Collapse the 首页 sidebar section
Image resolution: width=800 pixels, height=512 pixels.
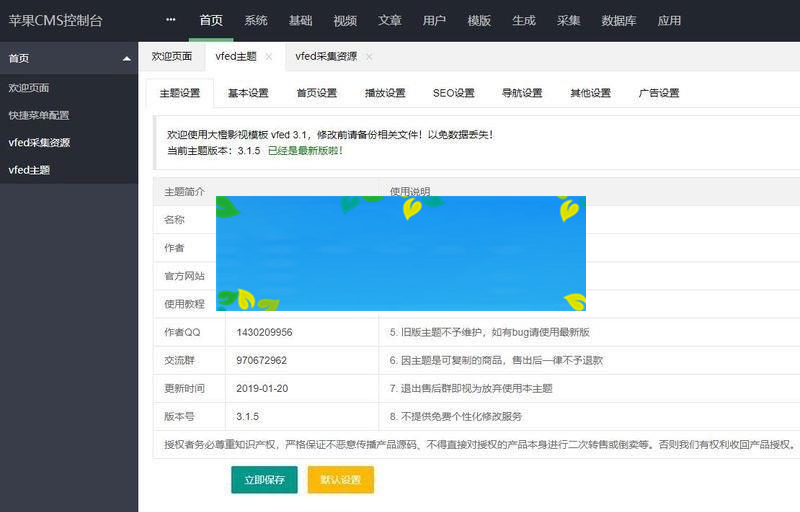point(126,59)
